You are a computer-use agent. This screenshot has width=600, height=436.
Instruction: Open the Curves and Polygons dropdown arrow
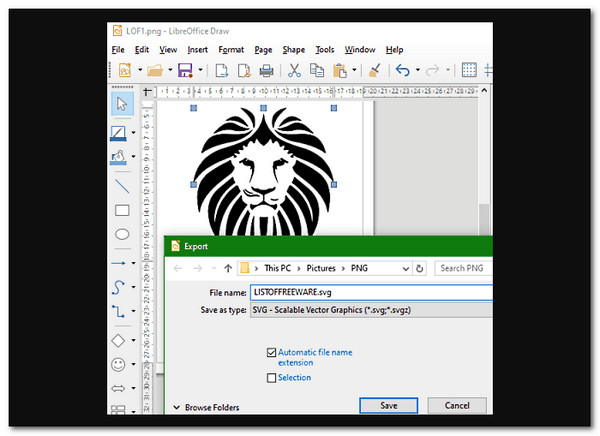pyautogui.click(x=133, y=287)
